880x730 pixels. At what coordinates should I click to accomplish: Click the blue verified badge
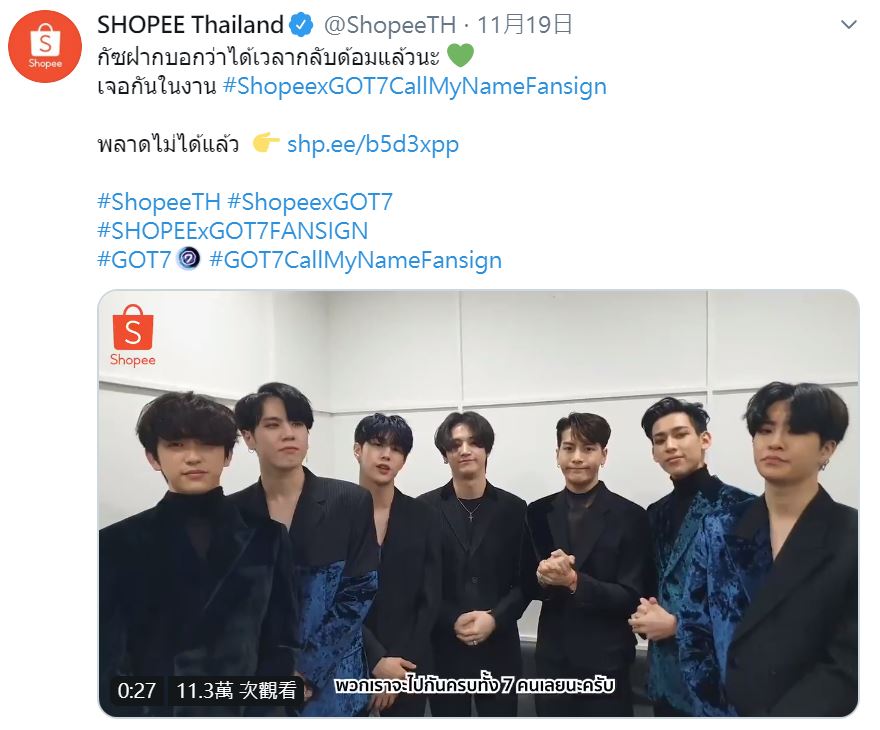[x=301, y=25]
